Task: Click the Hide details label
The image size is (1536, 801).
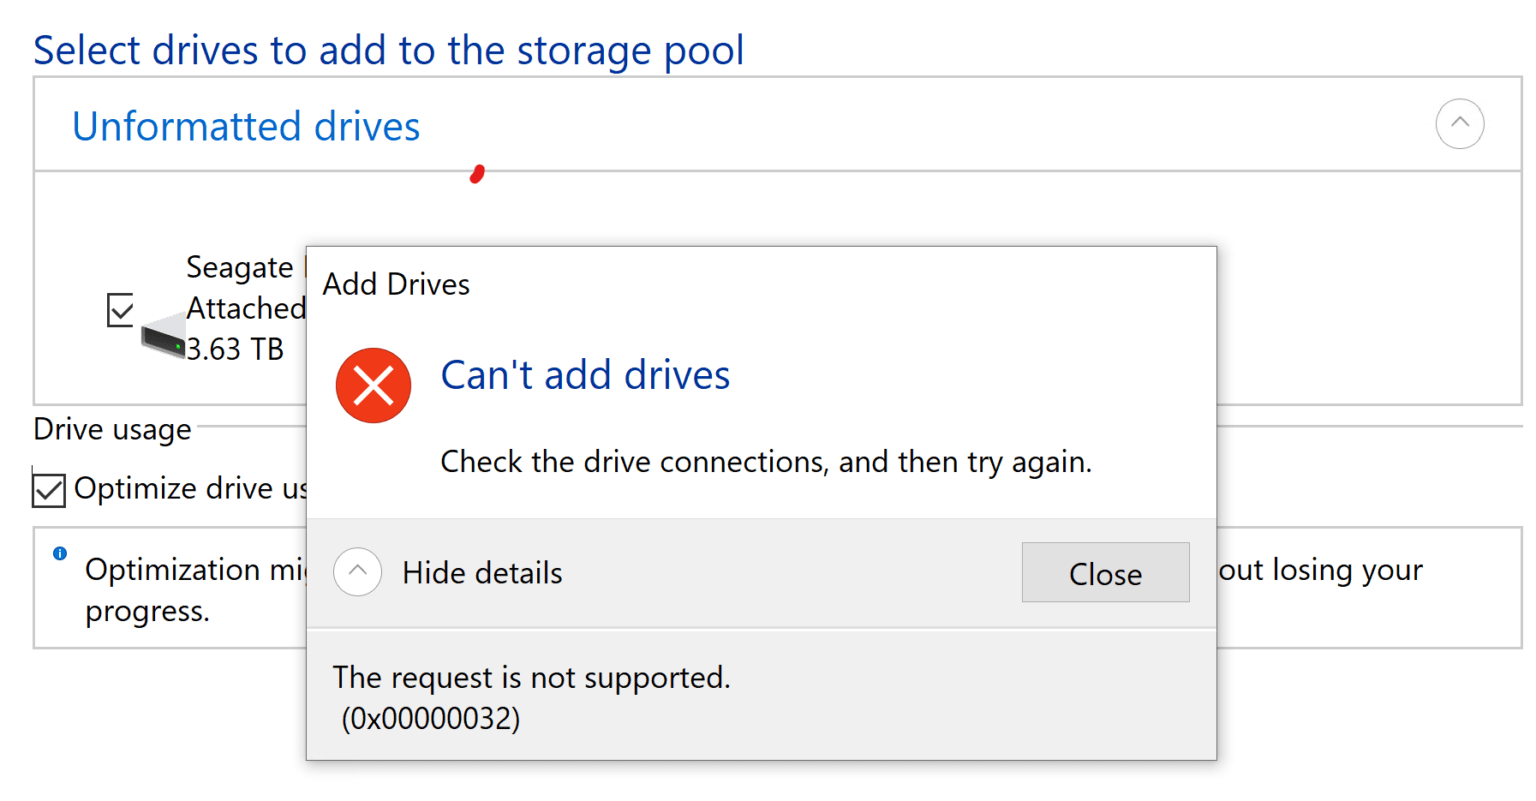Action: pyautogui.click(x=482, y=573)
